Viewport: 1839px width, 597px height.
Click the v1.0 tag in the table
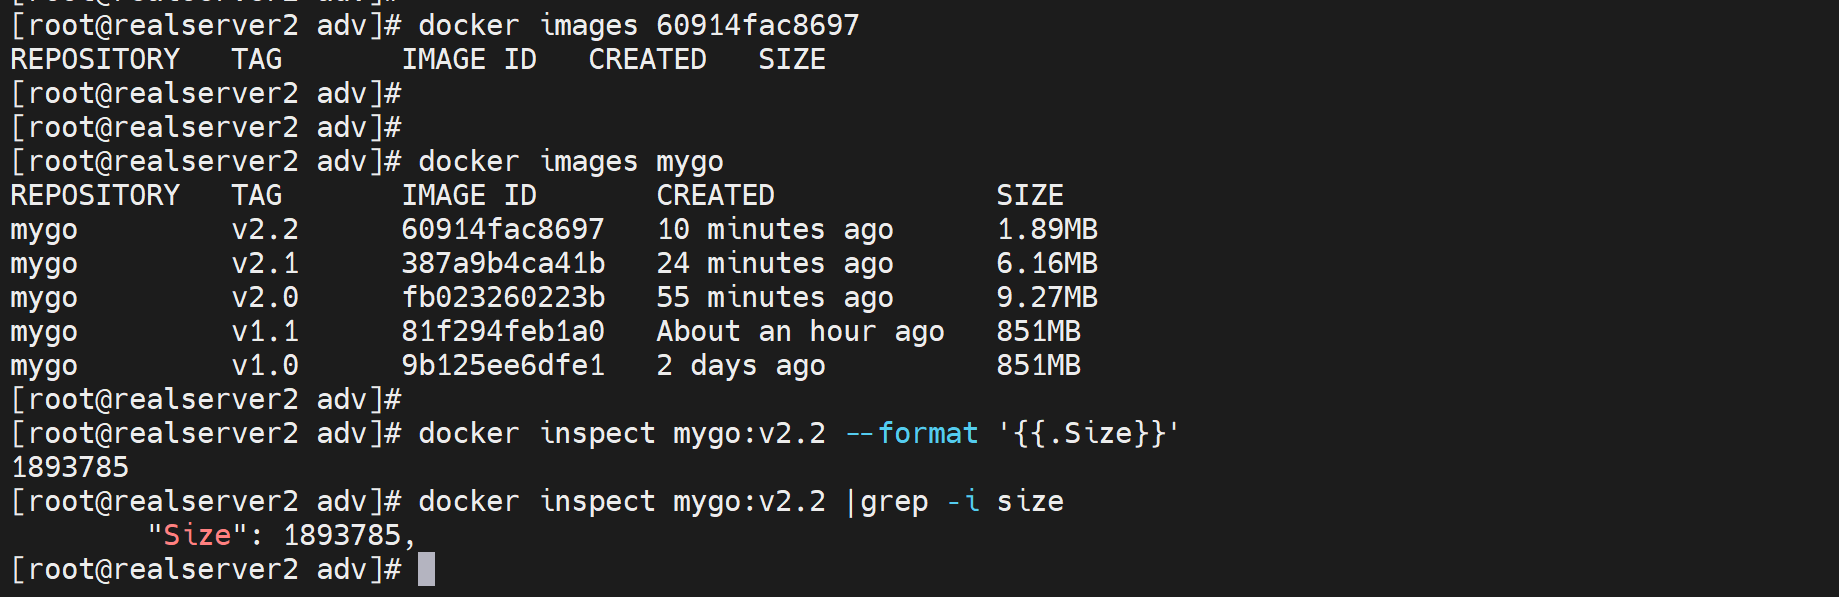click(265, 365)
